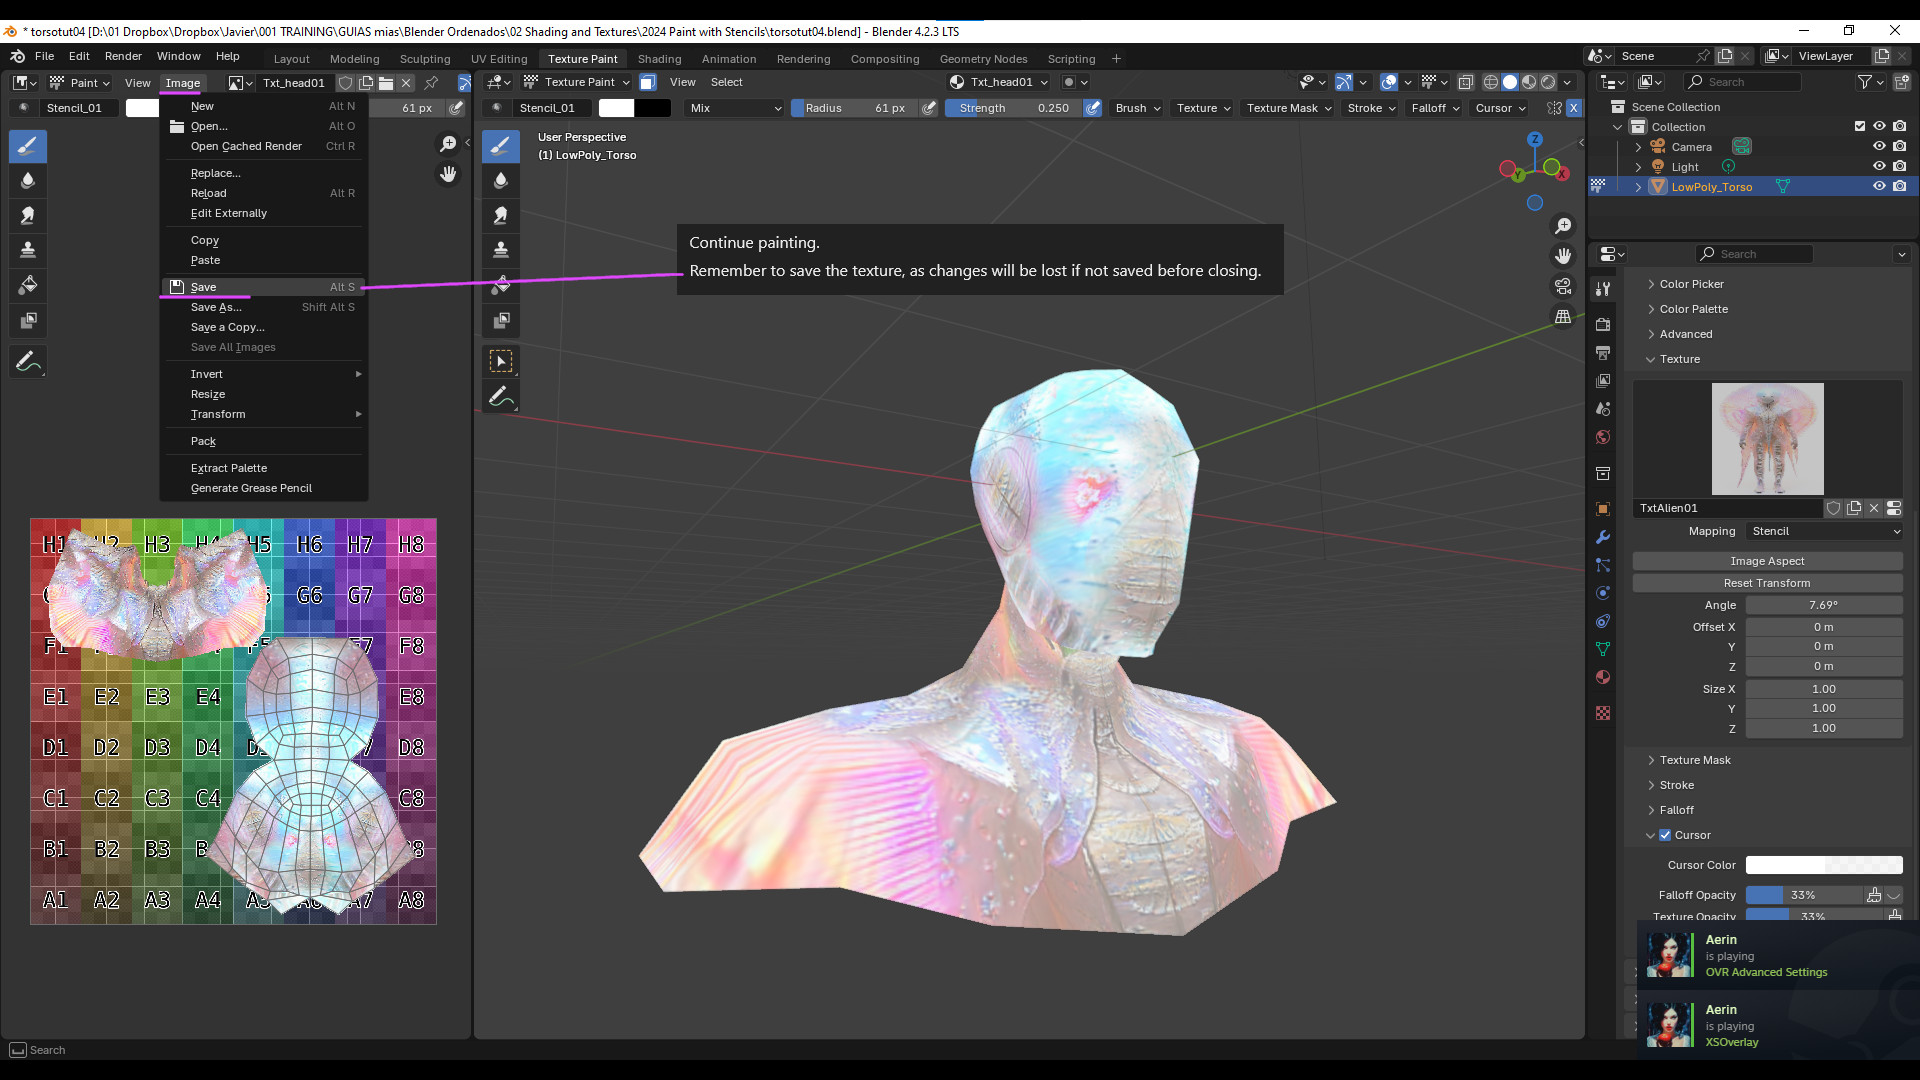Open the Texture Paint mode dropdown
Screen dimensions: 1920x1080
click(x=577, y=82)
